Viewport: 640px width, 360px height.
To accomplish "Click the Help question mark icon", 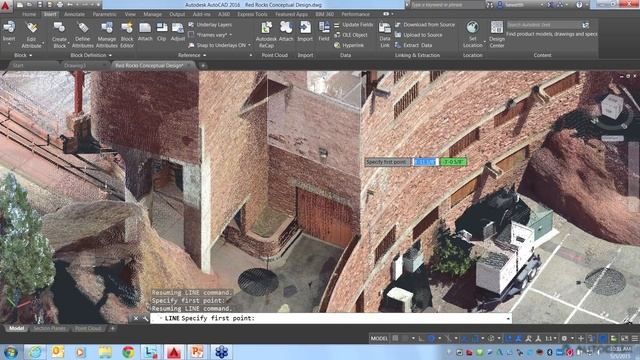I will (579, 5).
